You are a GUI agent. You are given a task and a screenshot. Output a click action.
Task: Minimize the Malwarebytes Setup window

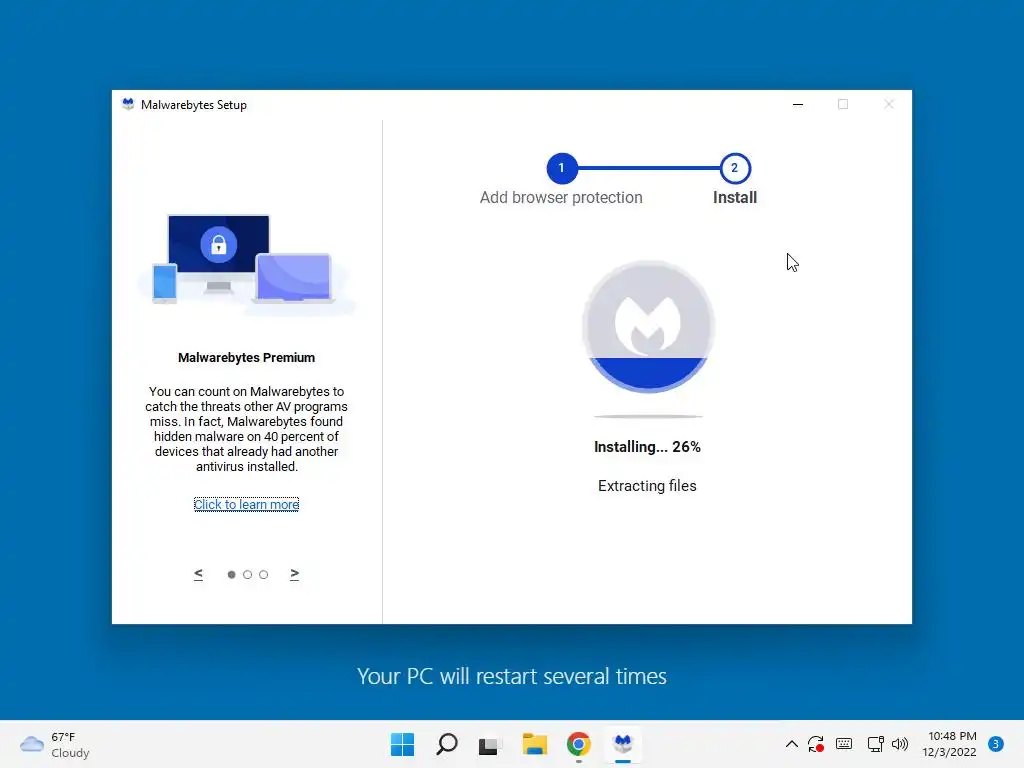(798, 104)
